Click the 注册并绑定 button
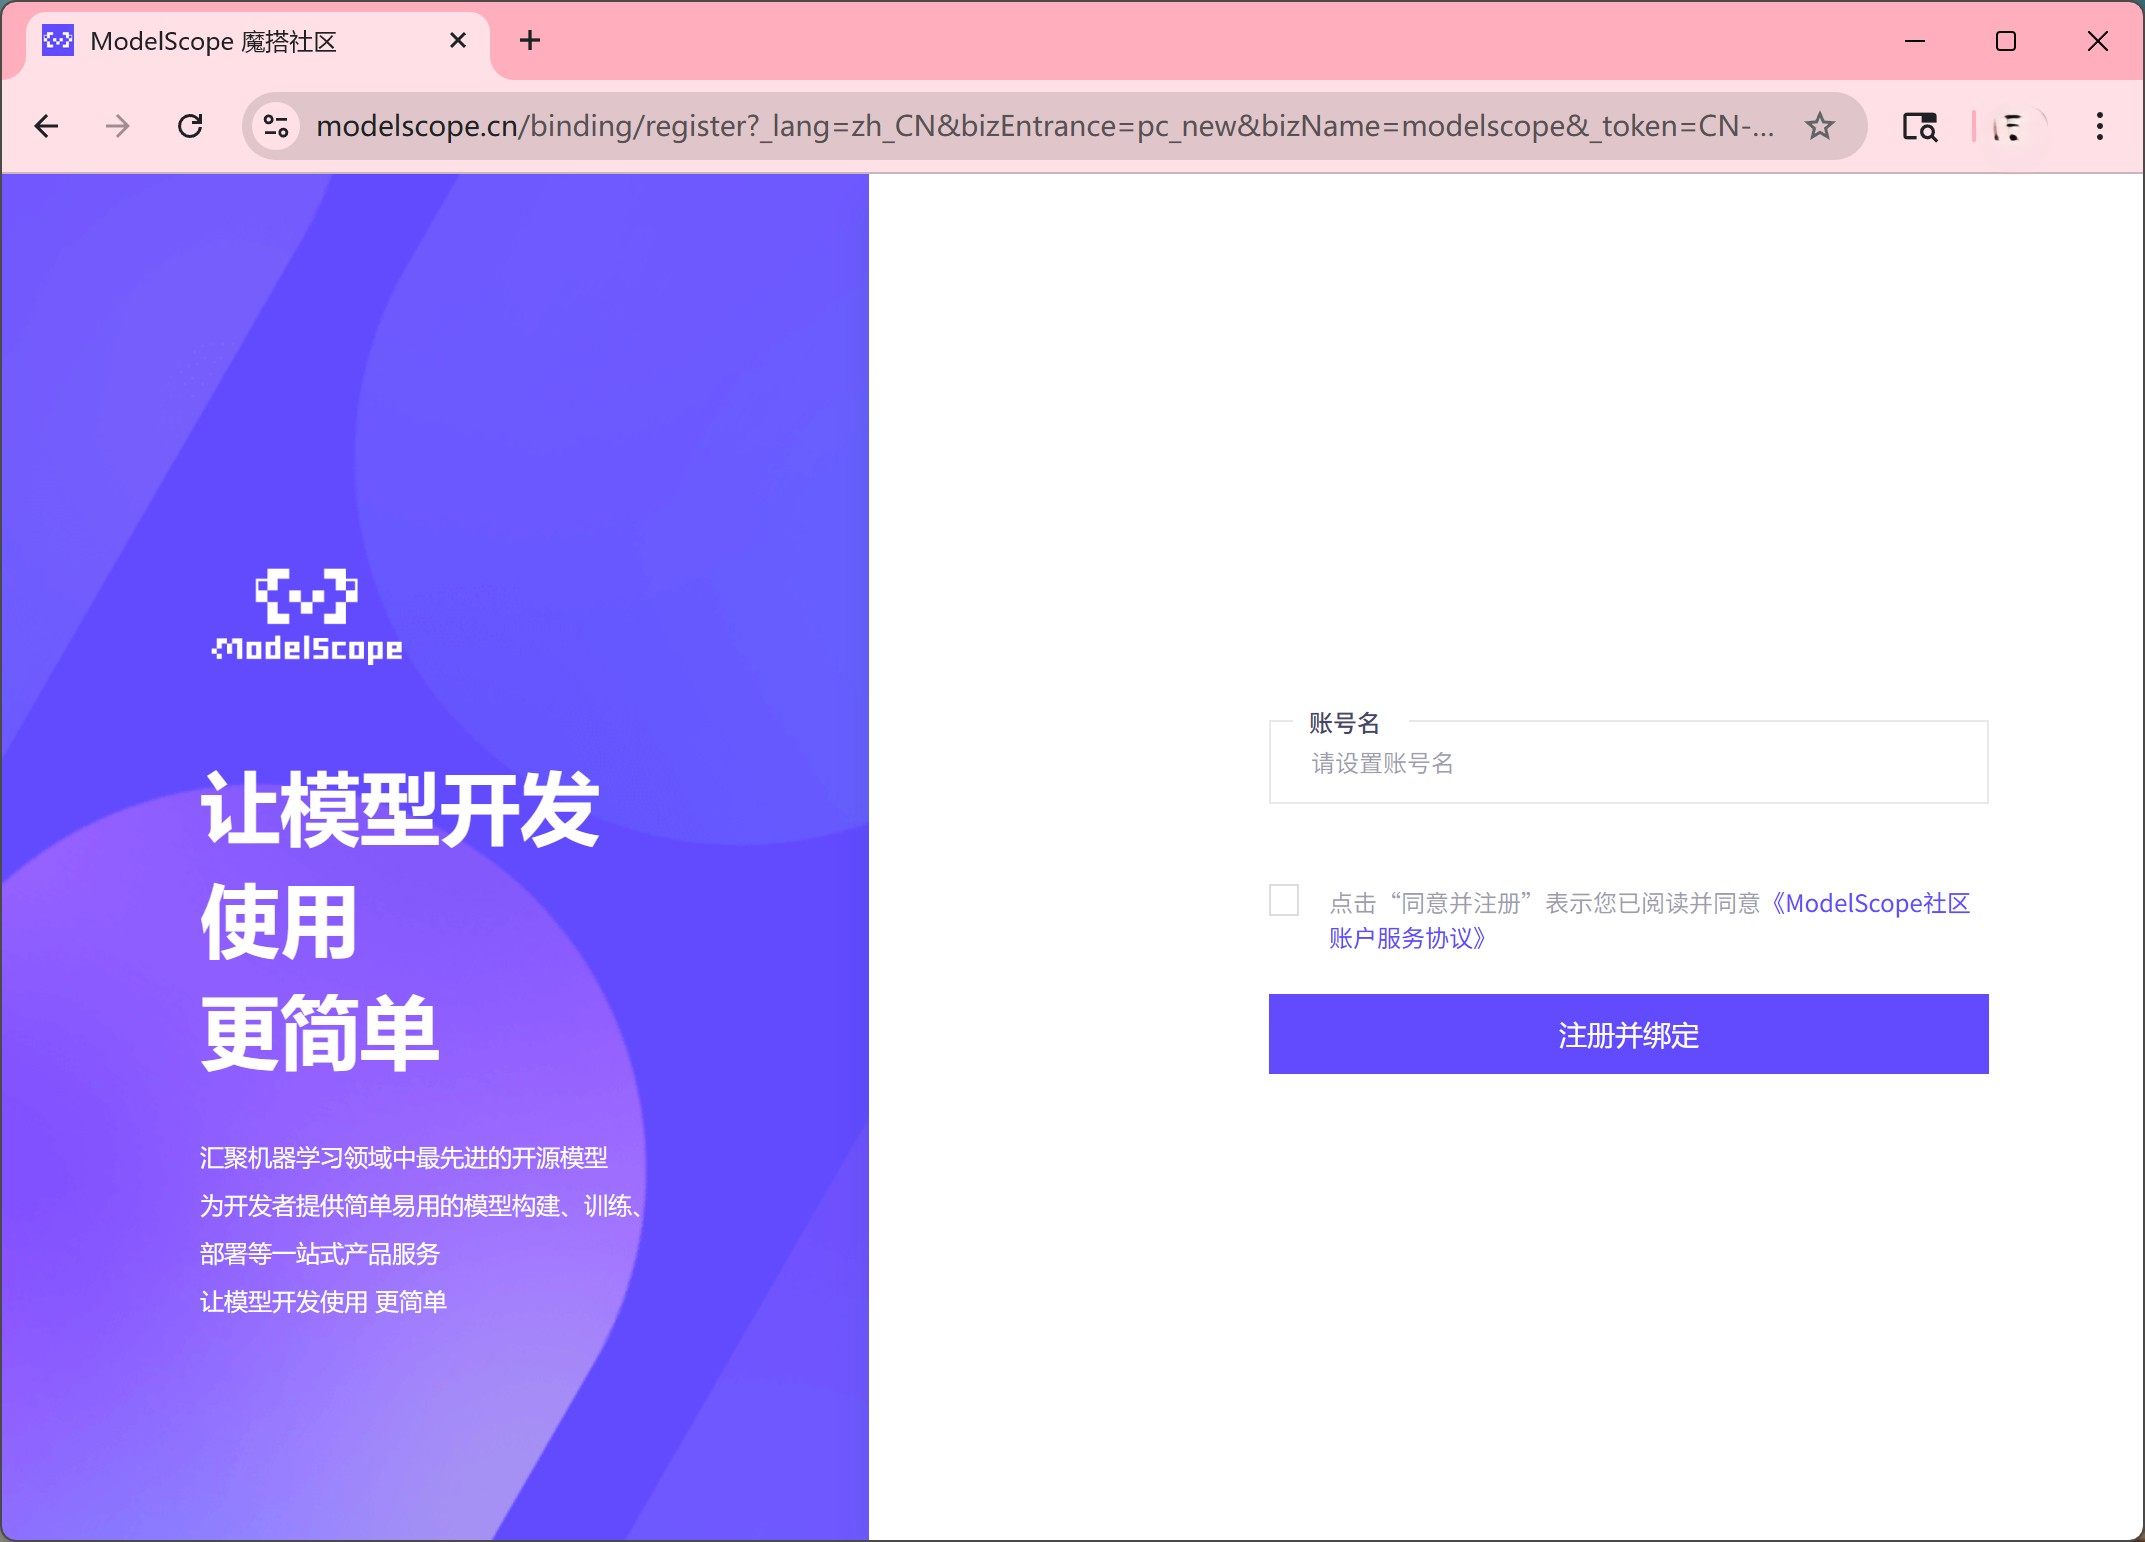This screenshot has height=1542, width=2145. 1628,1034
